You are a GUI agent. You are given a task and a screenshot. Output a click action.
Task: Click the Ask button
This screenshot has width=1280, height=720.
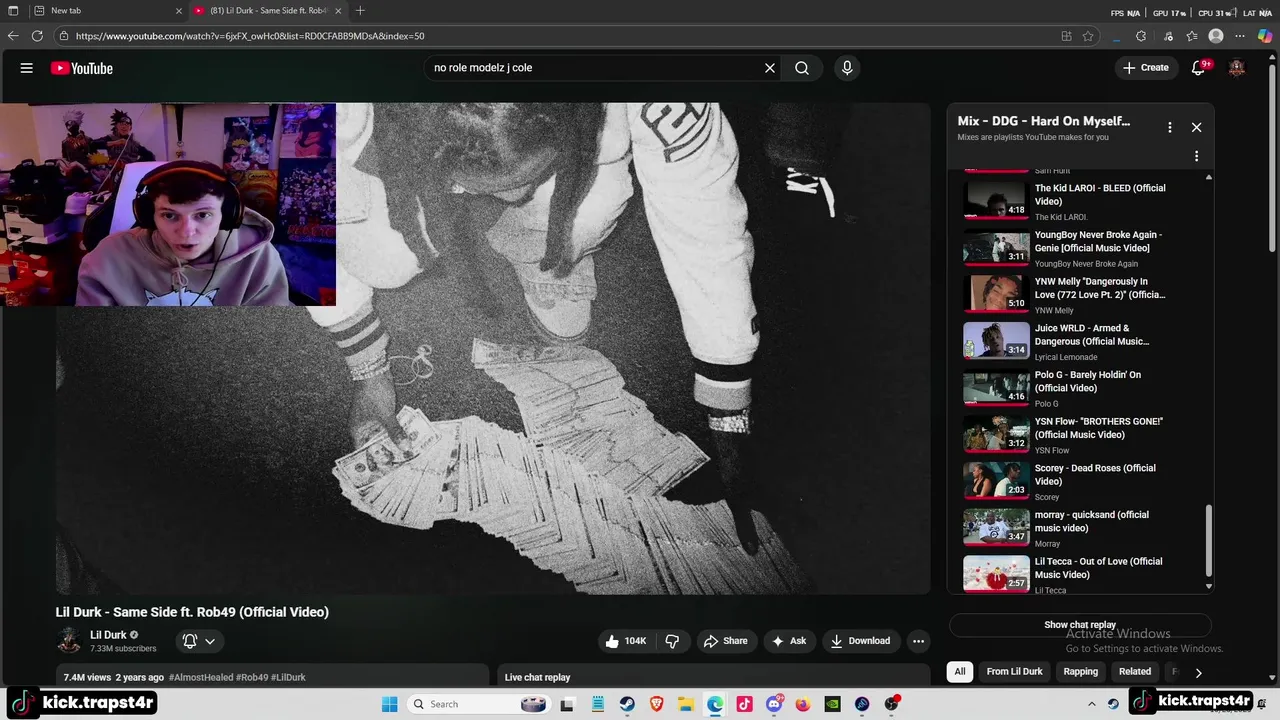click(788, 641)
